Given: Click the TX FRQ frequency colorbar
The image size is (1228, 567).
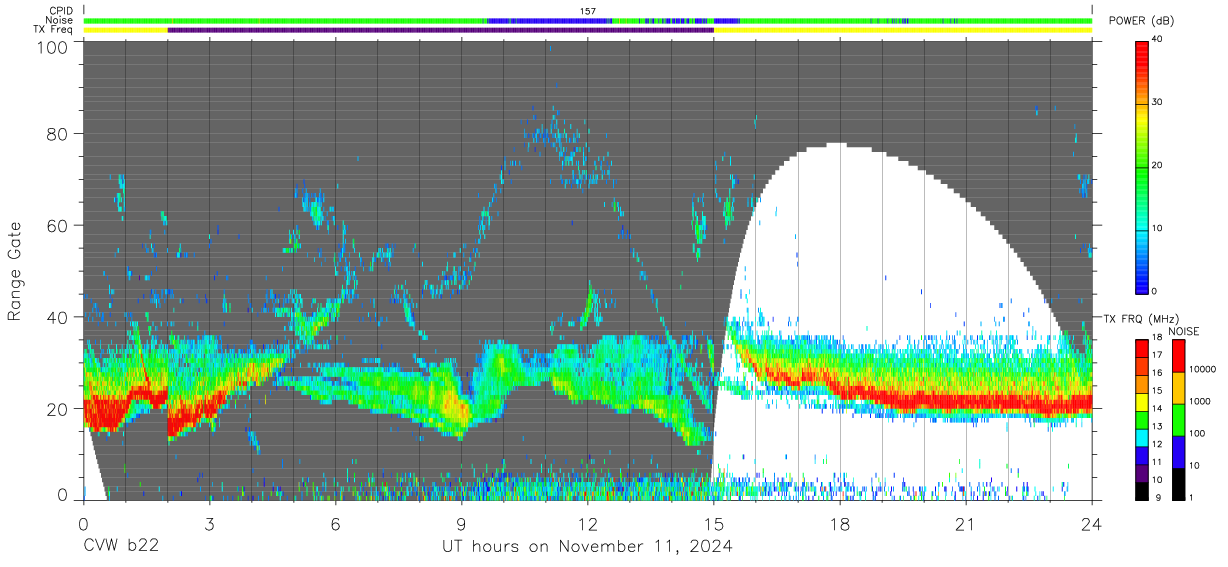Looking at the screenshot, I should tap(1142, 420).
